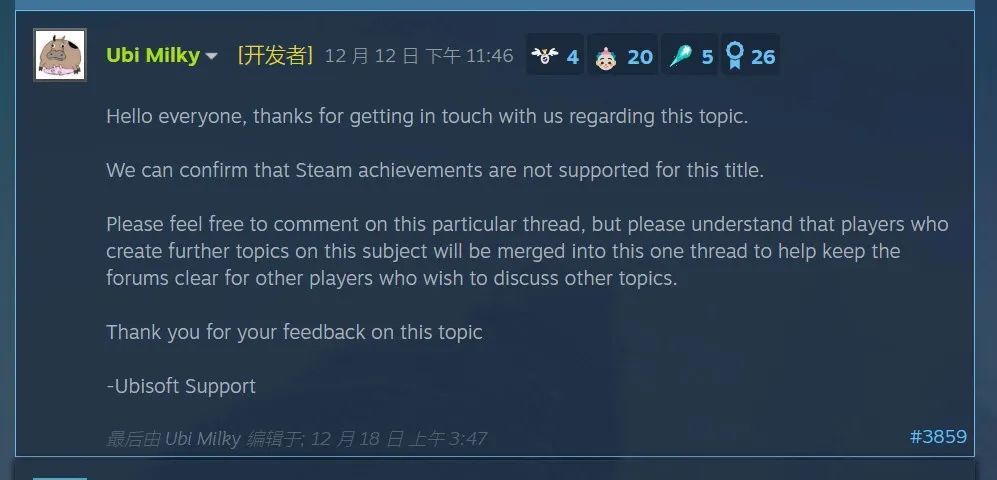This screenshot has height=480, width=997.
Task: Click the Steam achievements not supported sentence
Action: (x=435, y=170)
